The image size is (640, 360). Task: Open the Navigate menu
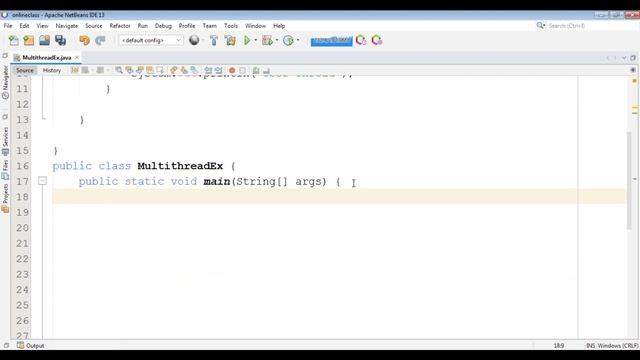(x=67, y=26)
